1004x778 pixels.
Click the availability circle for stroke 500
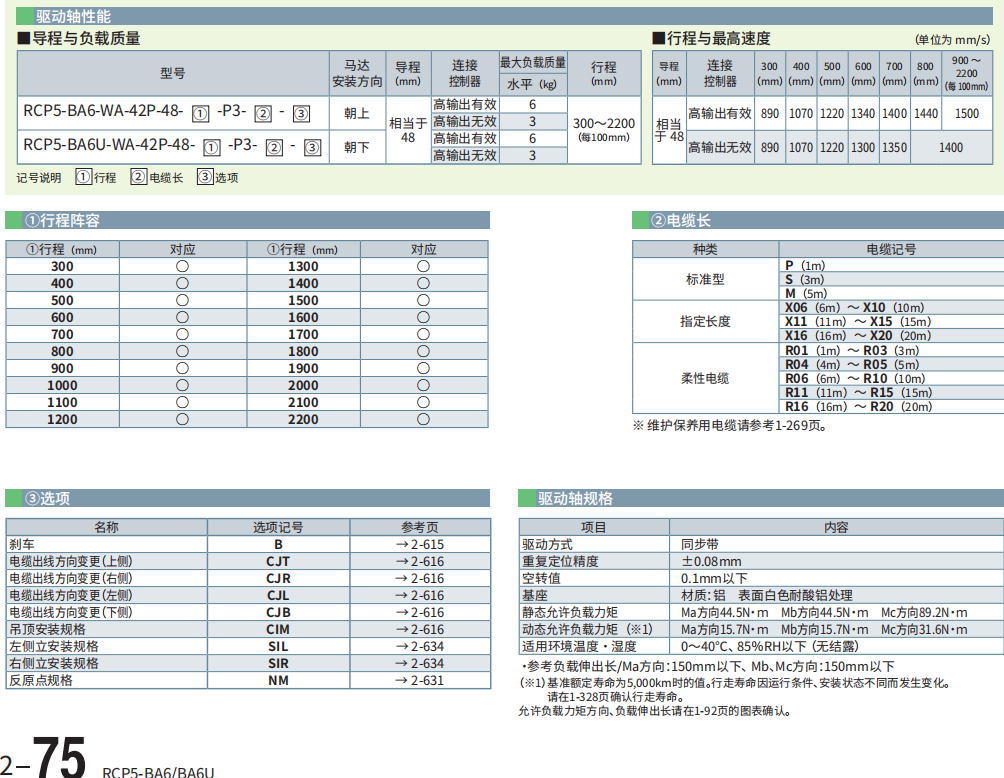pos(182,300)
